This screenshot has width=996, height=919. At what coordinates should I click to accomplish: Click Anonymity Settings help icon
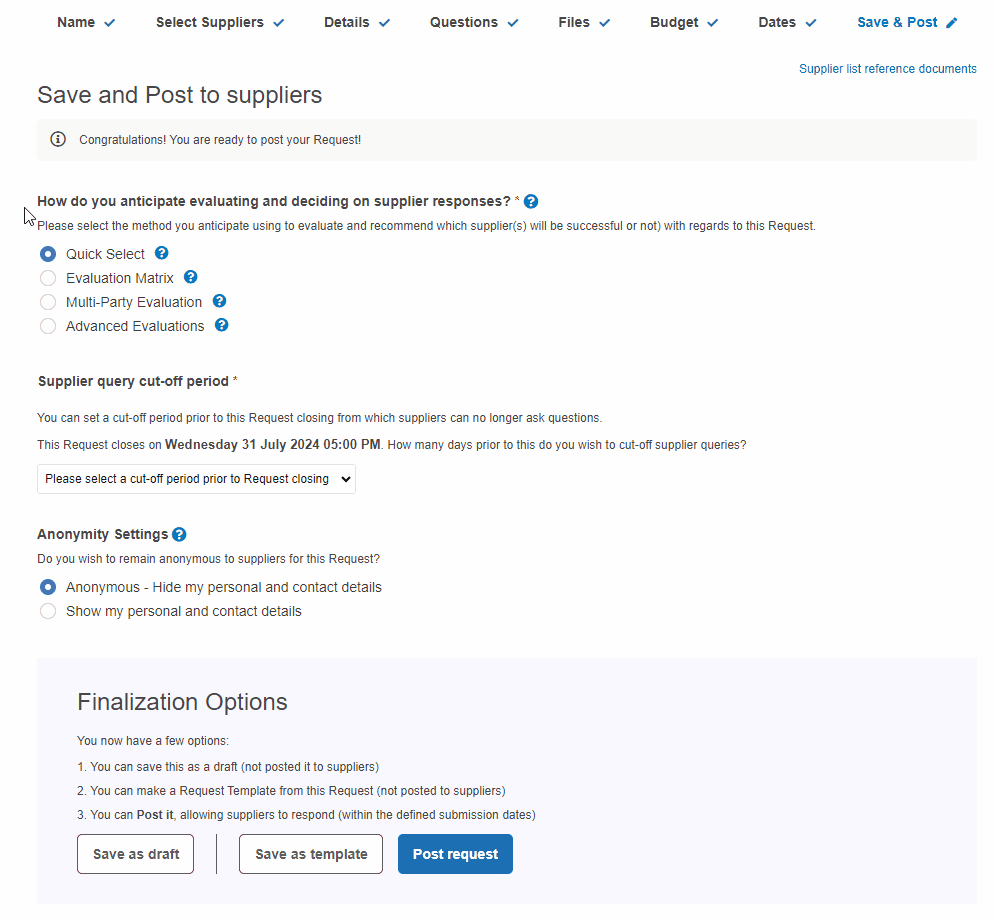tap(179, 535)
